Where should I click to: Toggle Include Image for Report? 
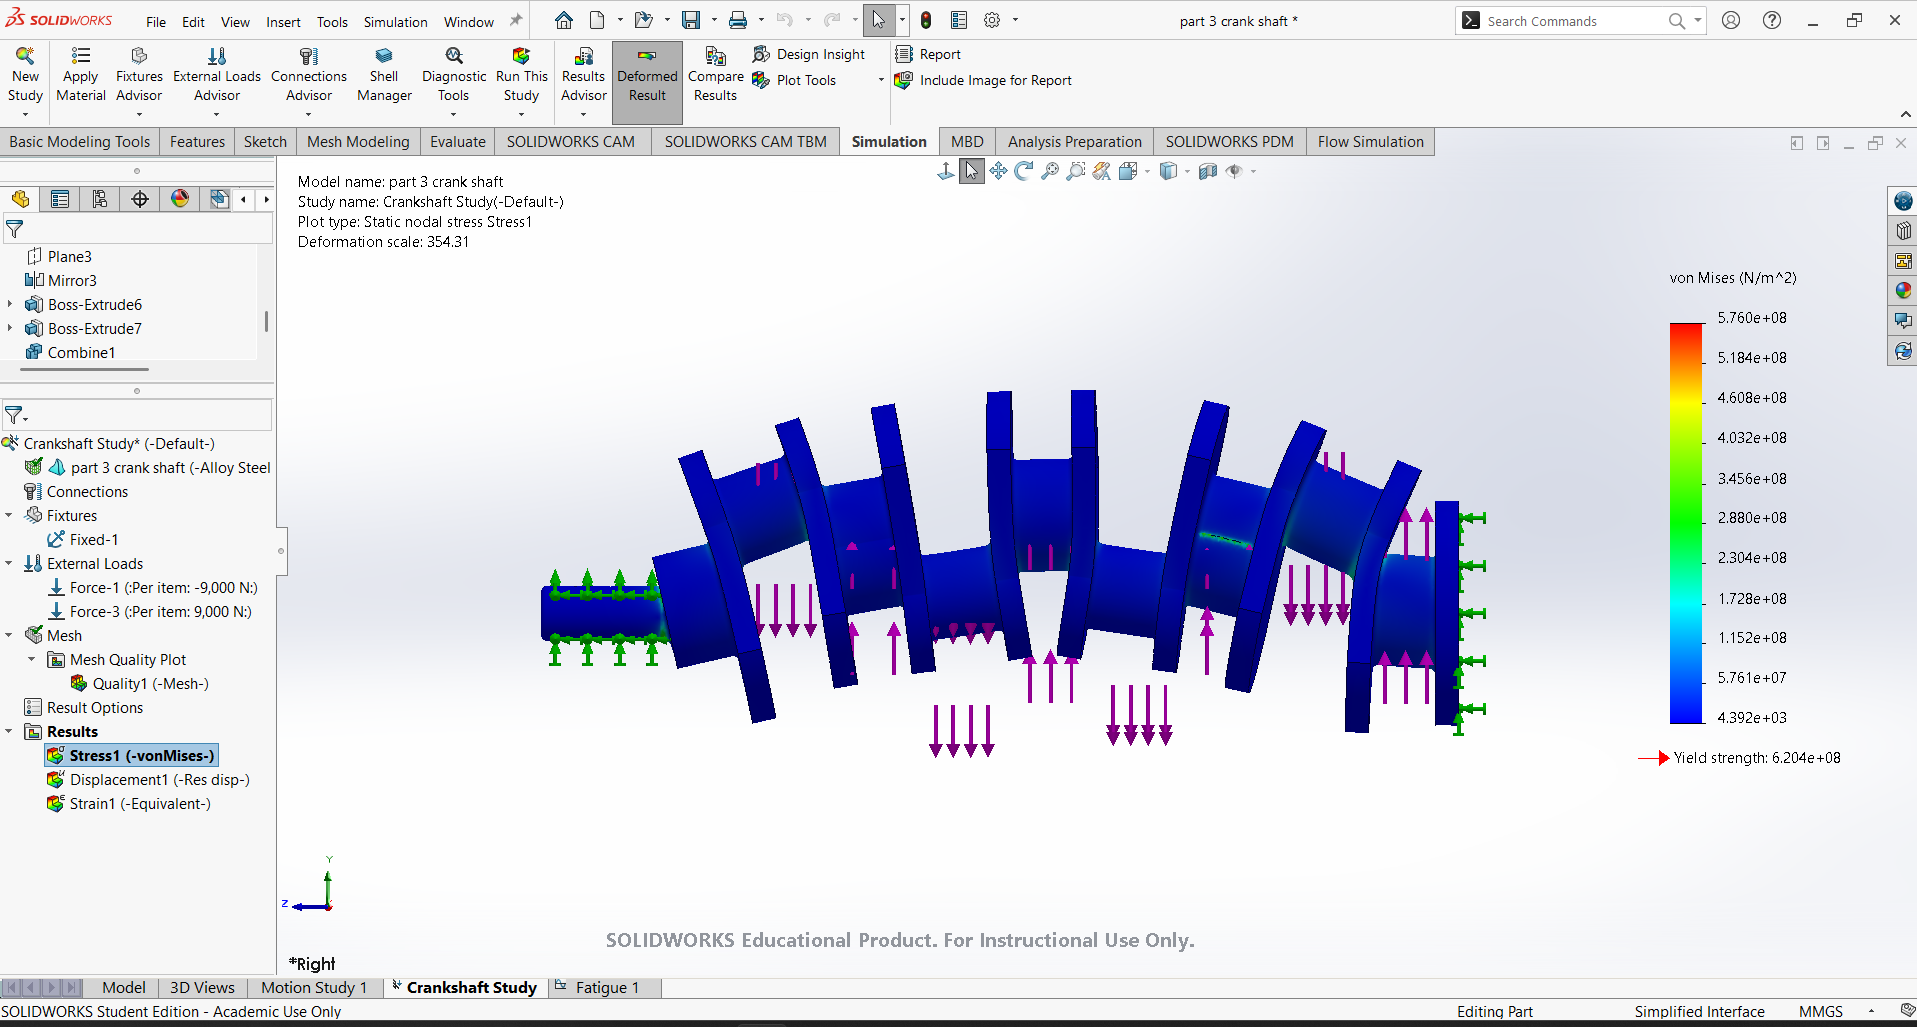point(983,80)
